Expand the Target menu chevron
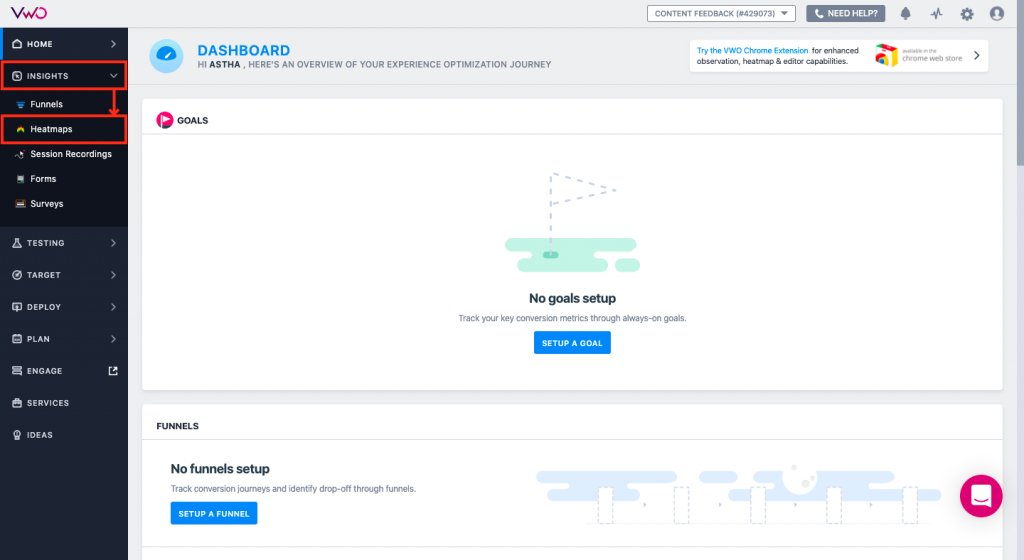 pyautogui.click(x=114, y=275)
